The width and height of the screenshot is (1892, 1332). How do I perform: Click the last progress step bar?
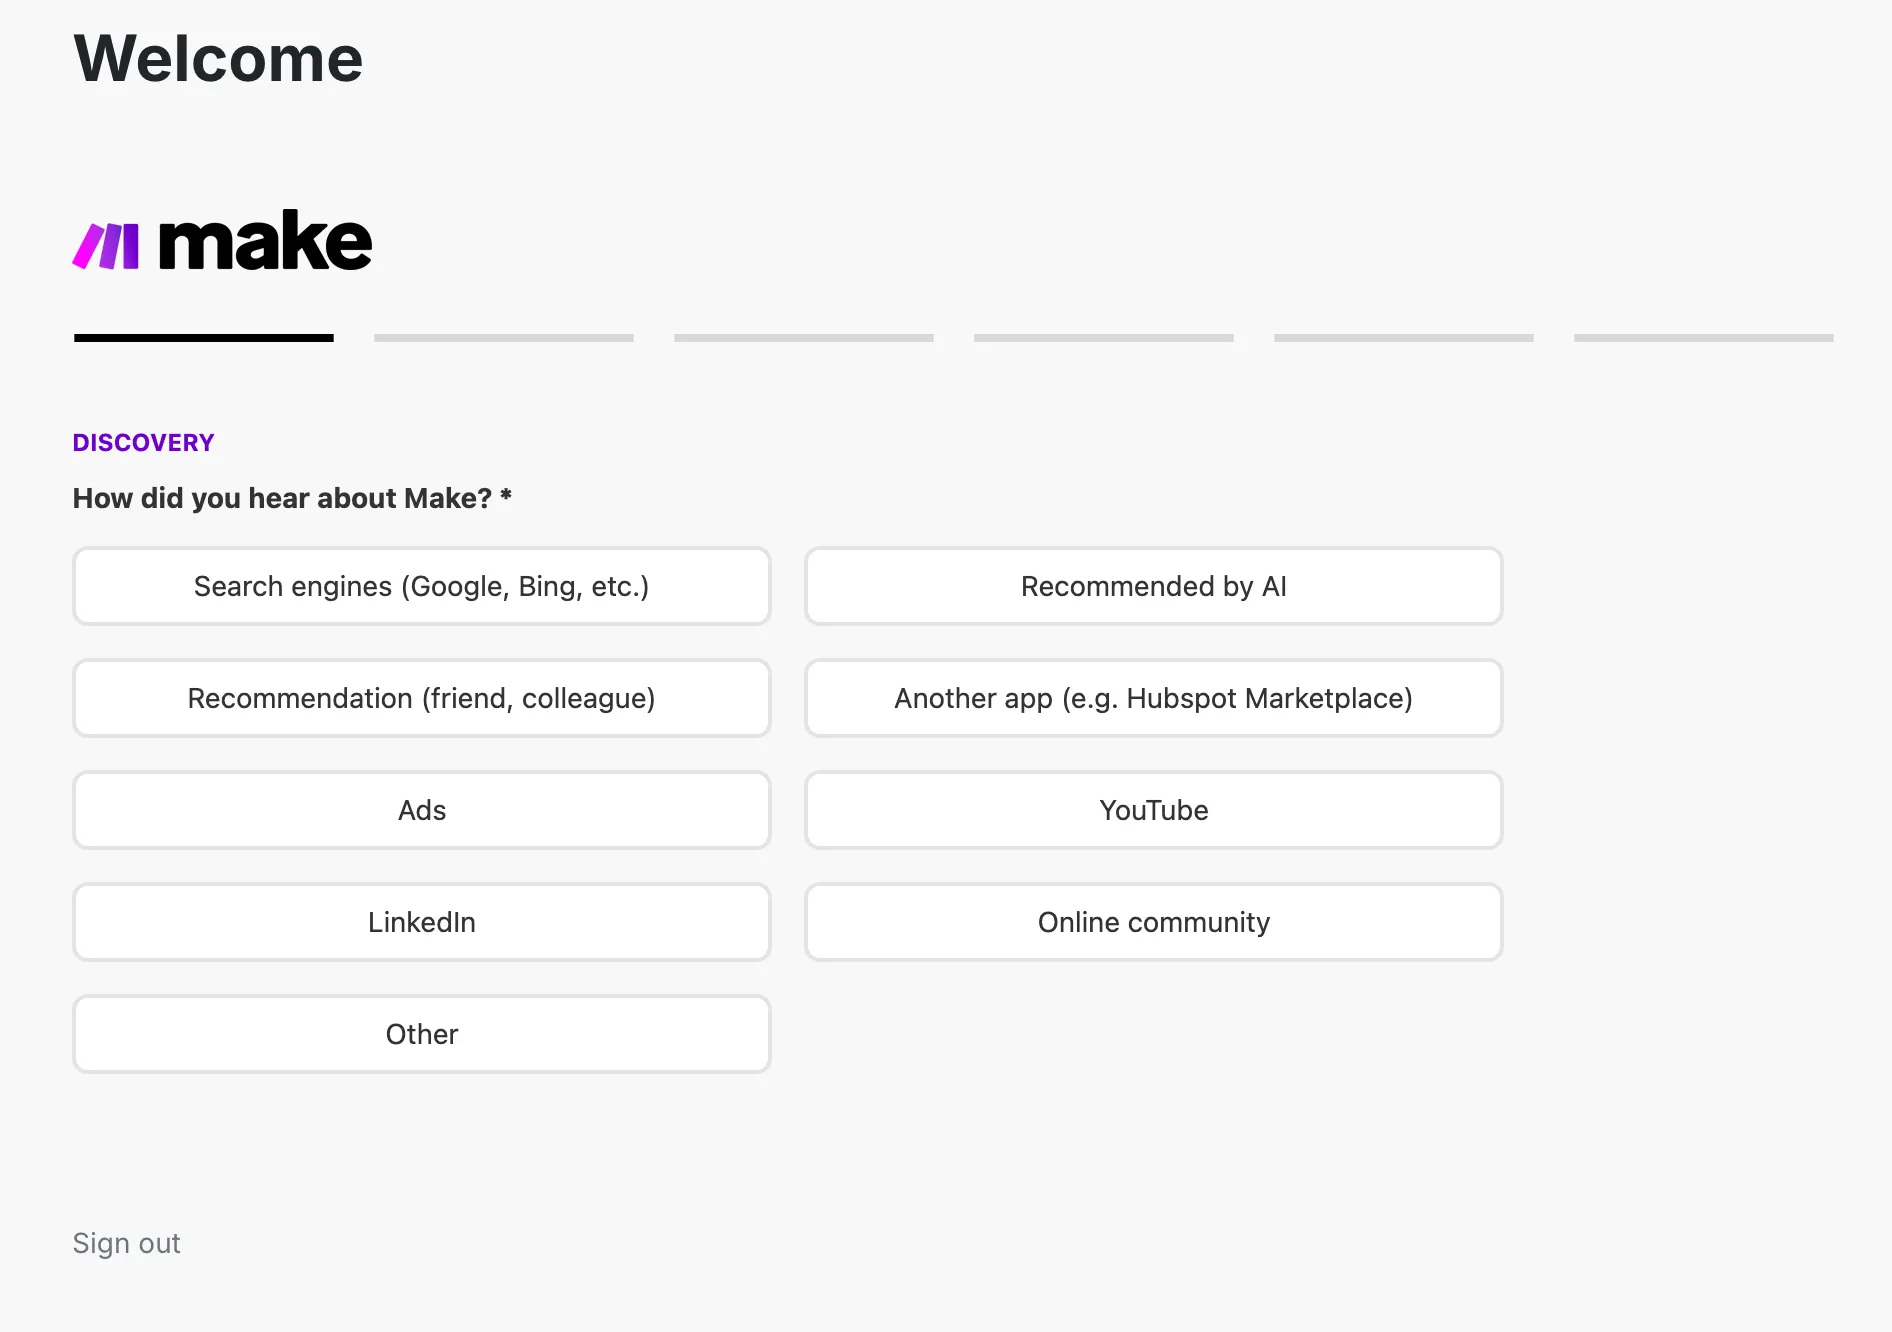click(x=1704, y=338)
